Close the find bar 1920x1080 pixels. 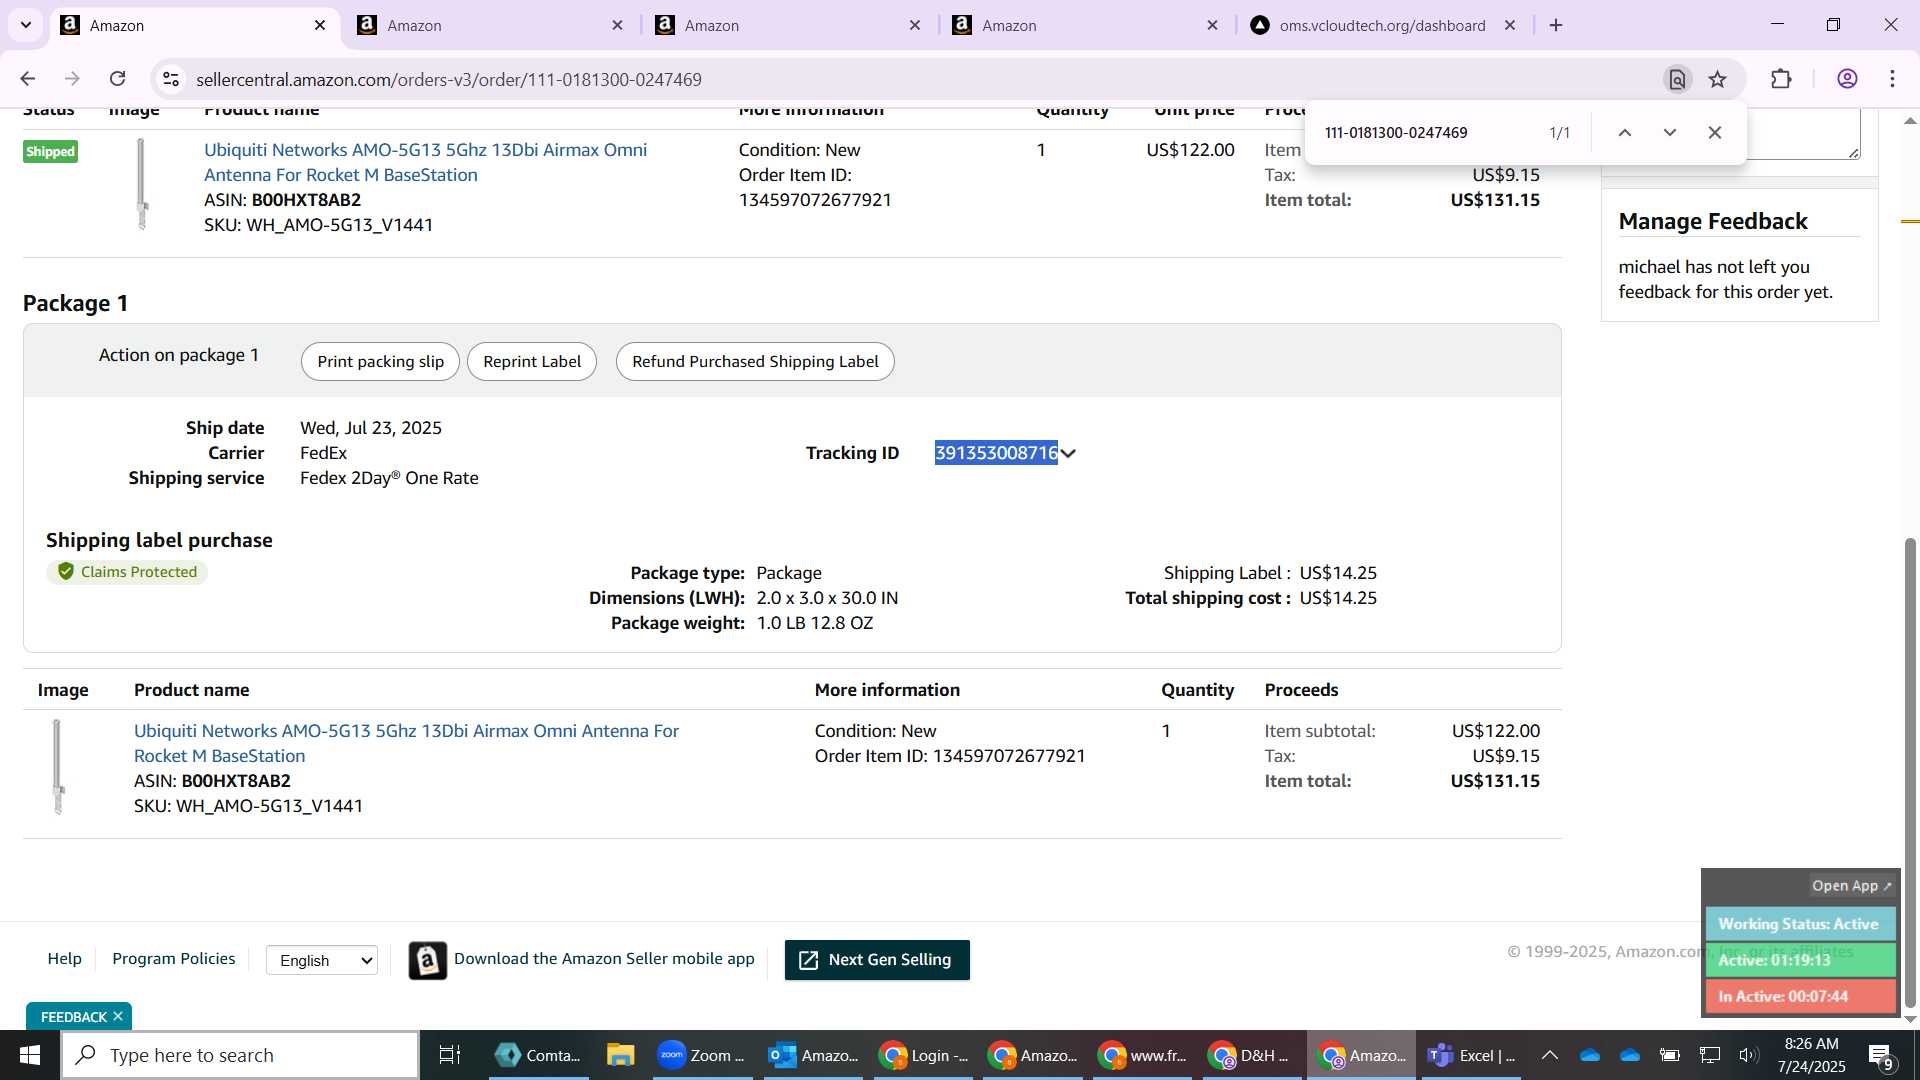pos(1715,132)
